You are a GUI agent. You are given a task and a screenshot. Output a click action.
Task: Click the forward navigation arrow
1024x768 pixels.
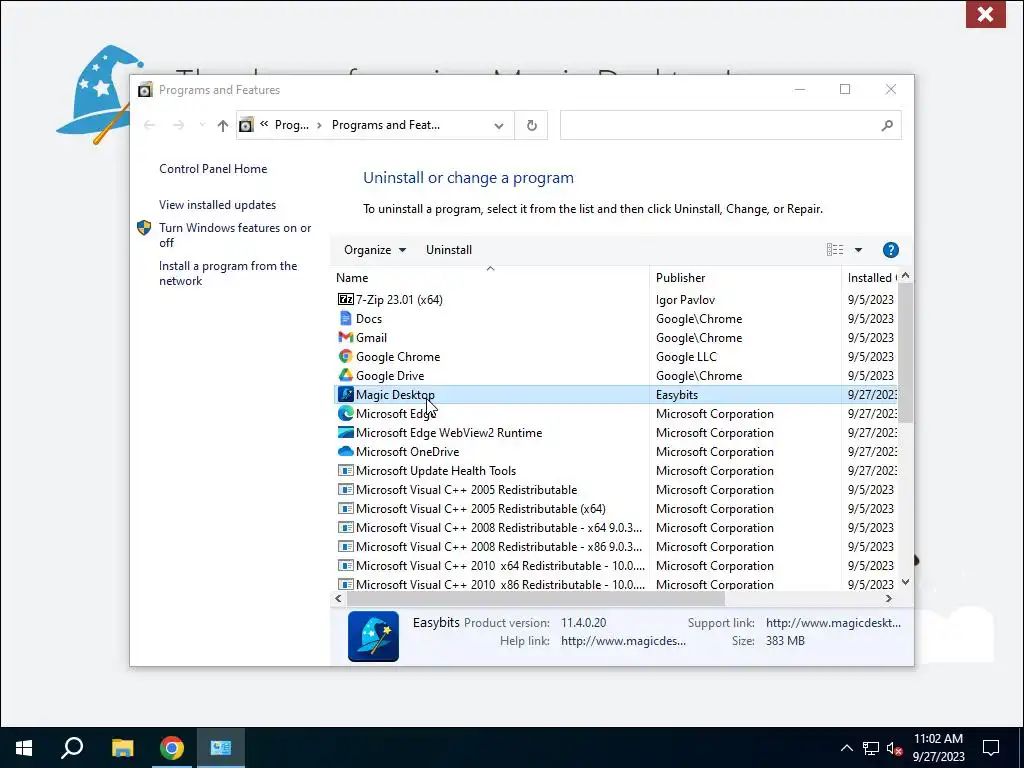click(x=178, y=125)
